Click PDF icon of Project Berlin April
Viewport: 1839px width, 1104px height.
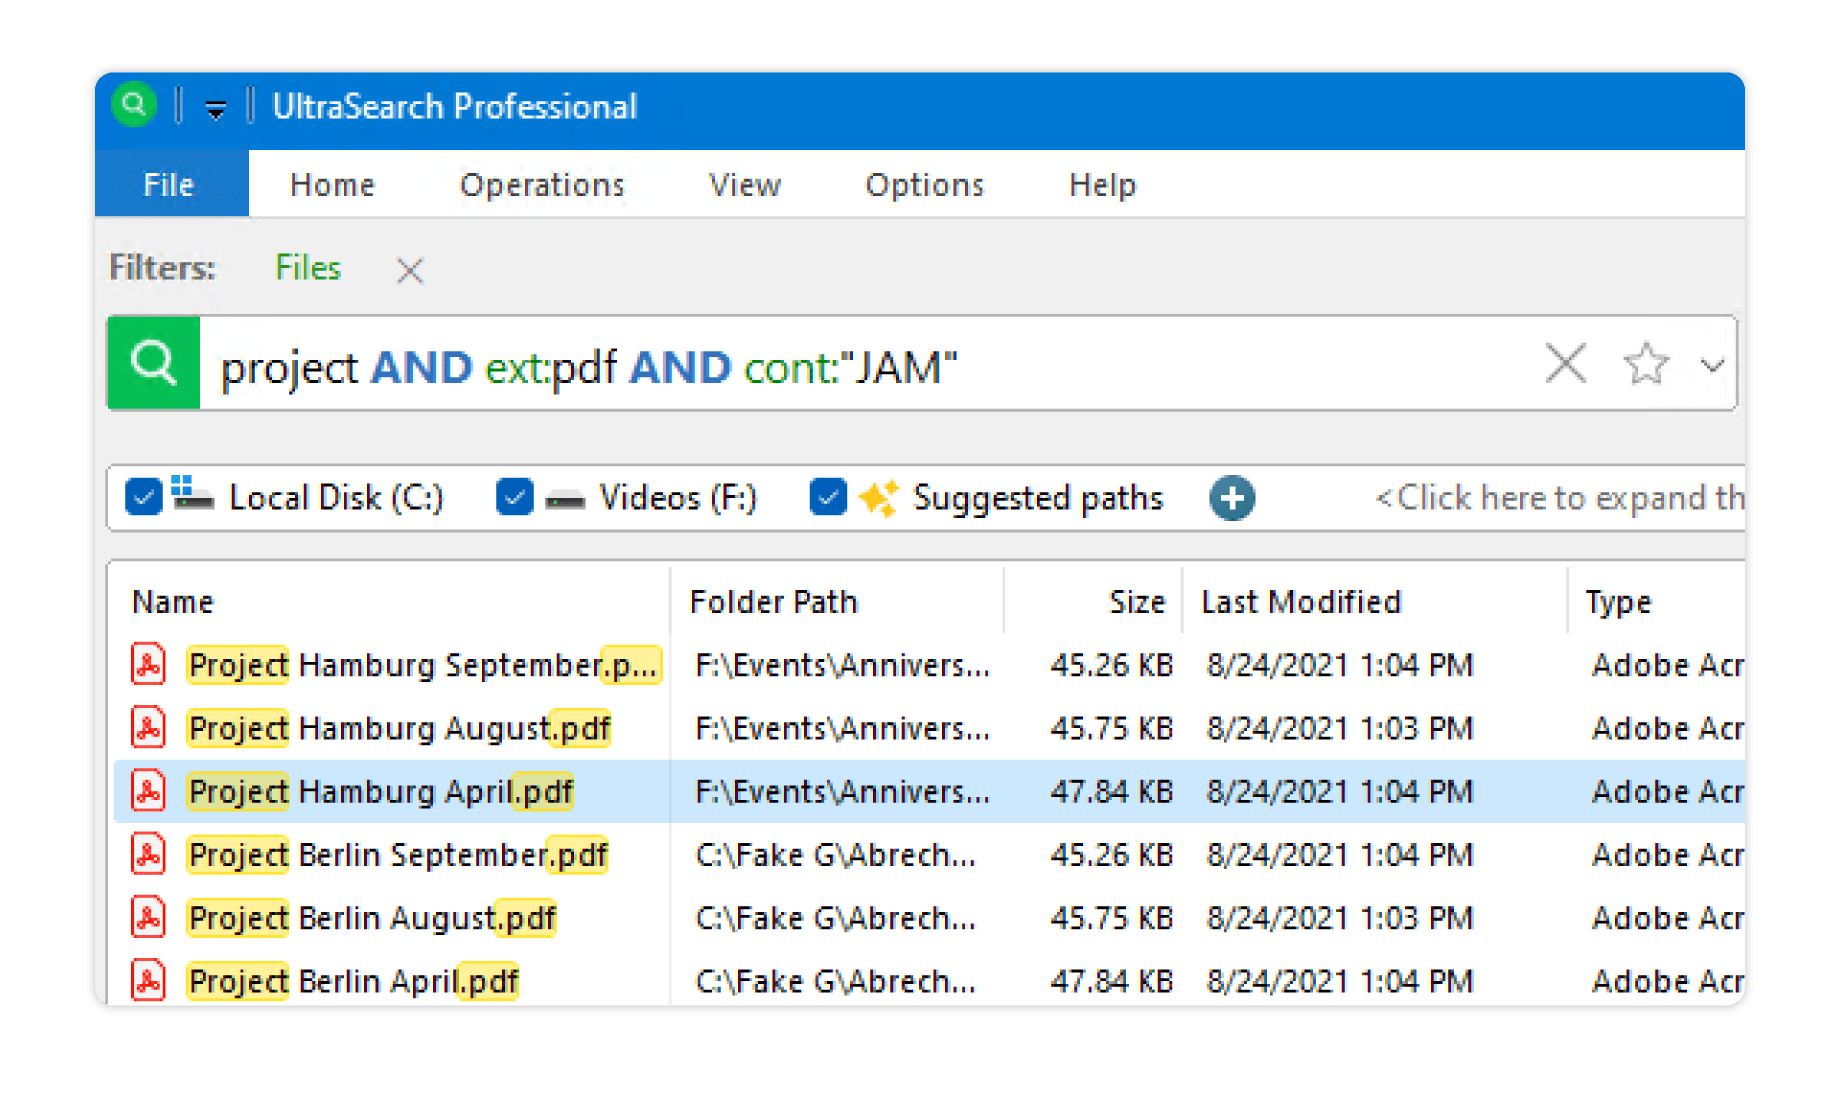tap(149, 981)
